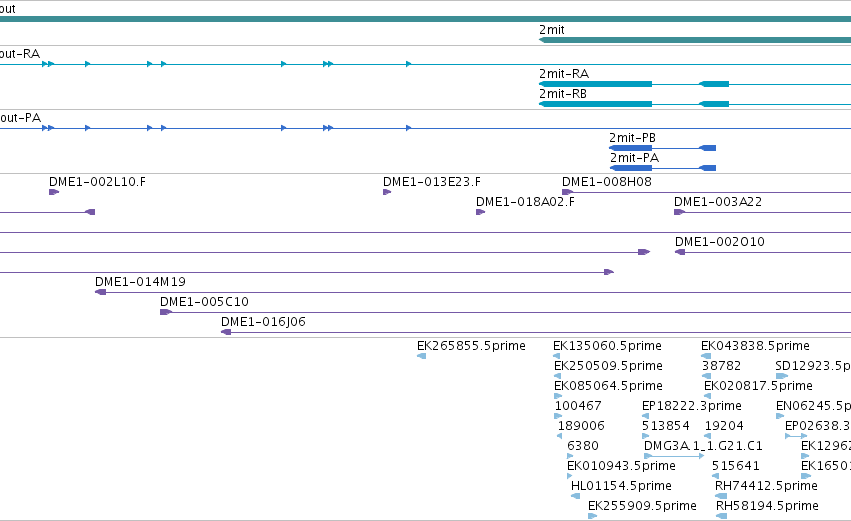851x521 pixels.
Task: Select BAC end DME1-002L10.F
Action: pos(97,182)
